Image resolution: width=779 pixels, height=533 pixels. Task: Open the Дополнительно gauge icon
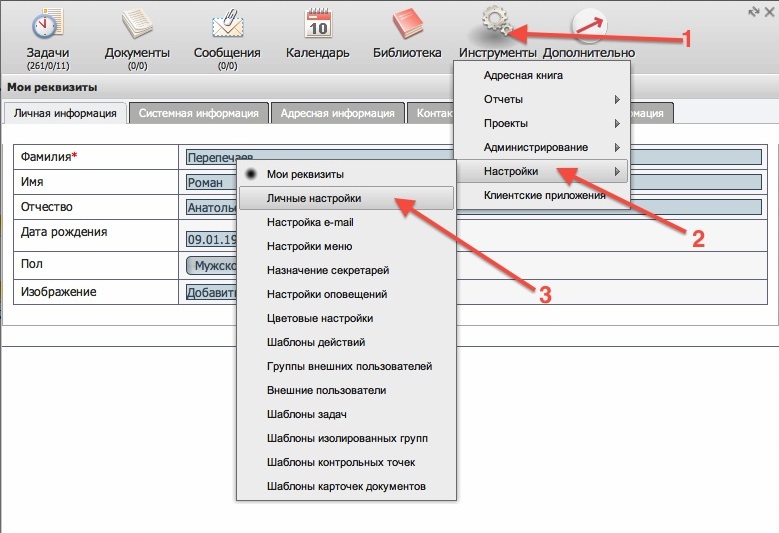coord(588,24)
